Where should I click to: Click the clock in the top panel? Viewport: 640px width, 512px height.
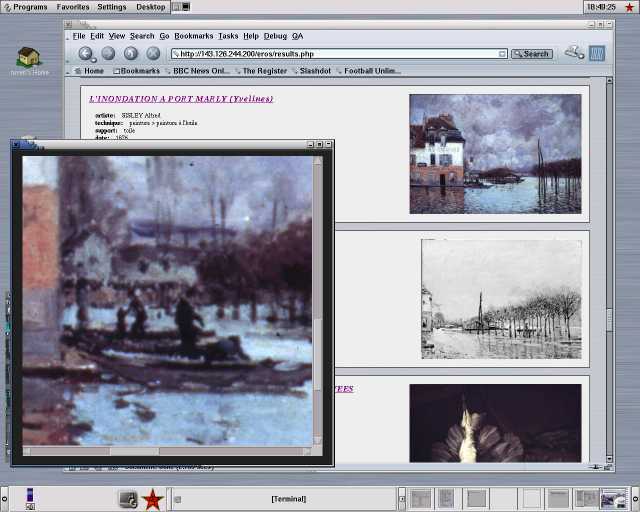(x=601, y=7)
